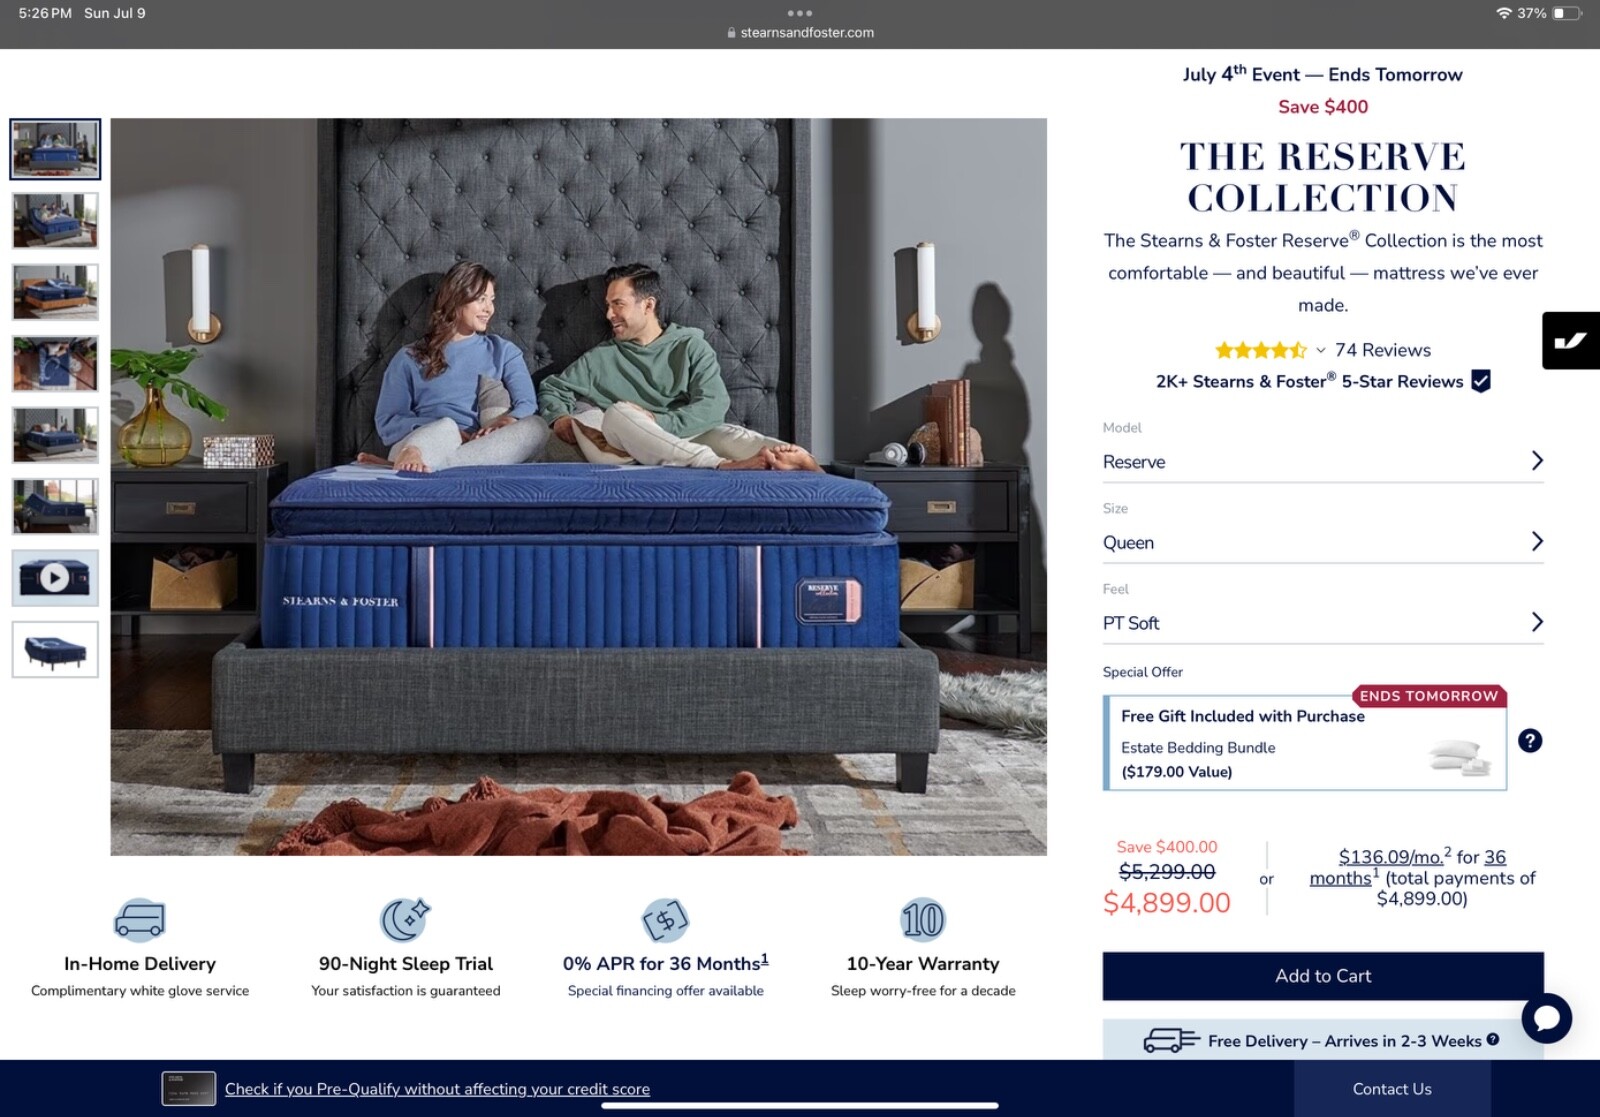Click the credit card icon in the banner
1600x1117 pixels.
coord(189,1088)
